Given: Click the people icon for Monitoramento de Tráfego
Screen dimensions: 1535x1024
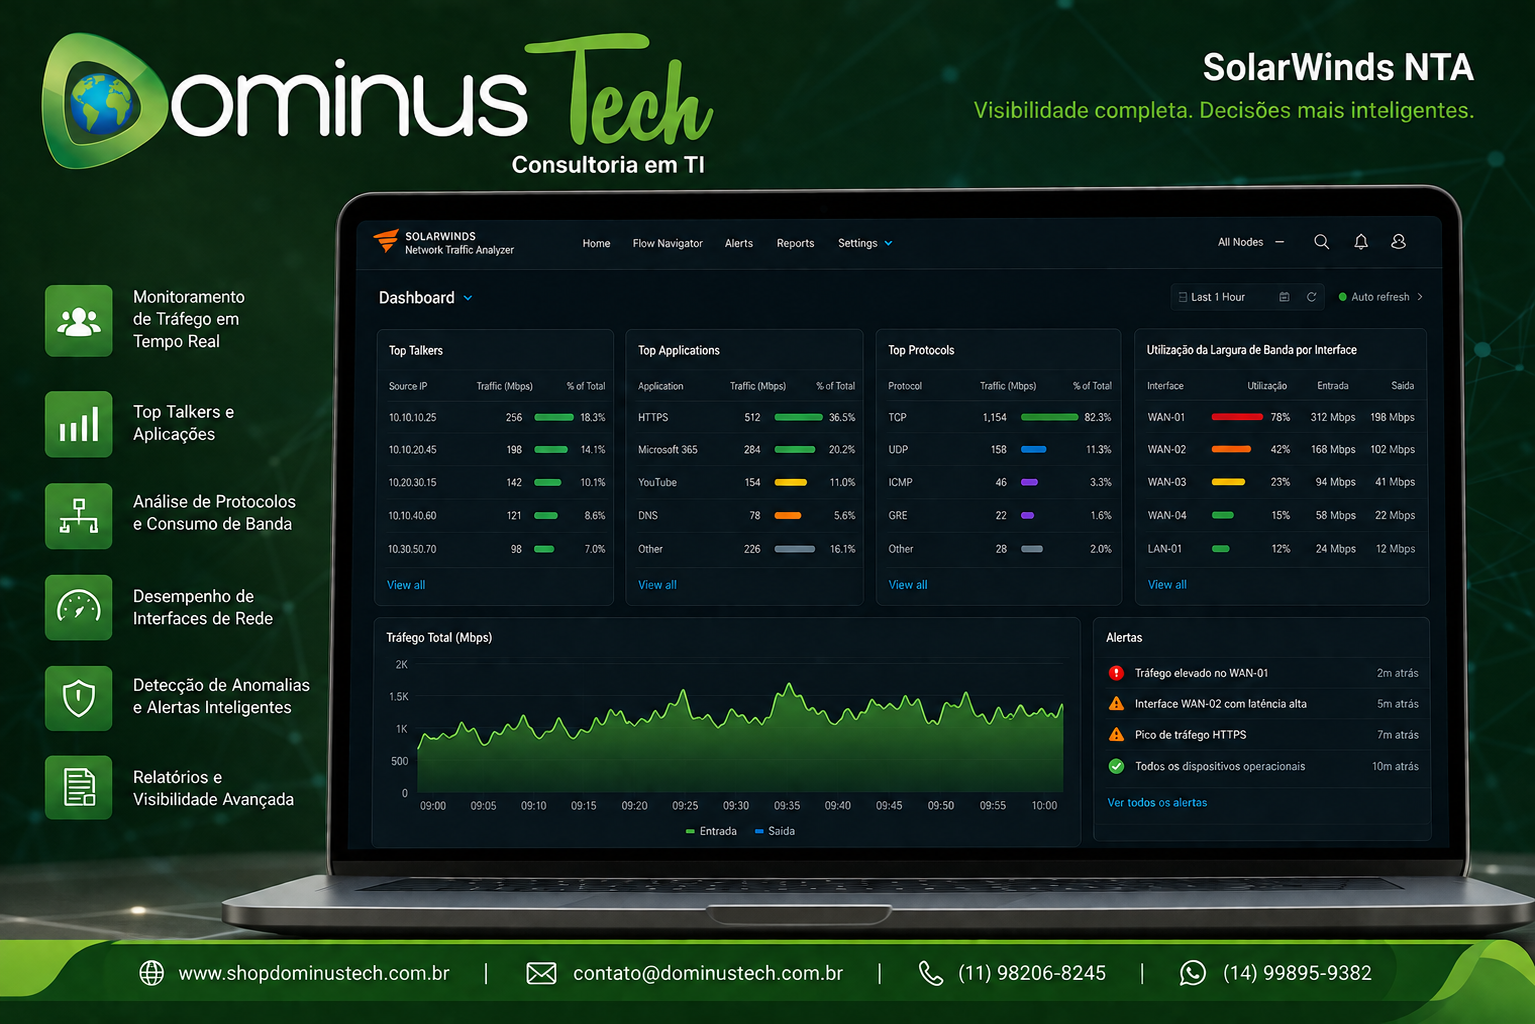Looking at the screenshot, I should [79, 320].
